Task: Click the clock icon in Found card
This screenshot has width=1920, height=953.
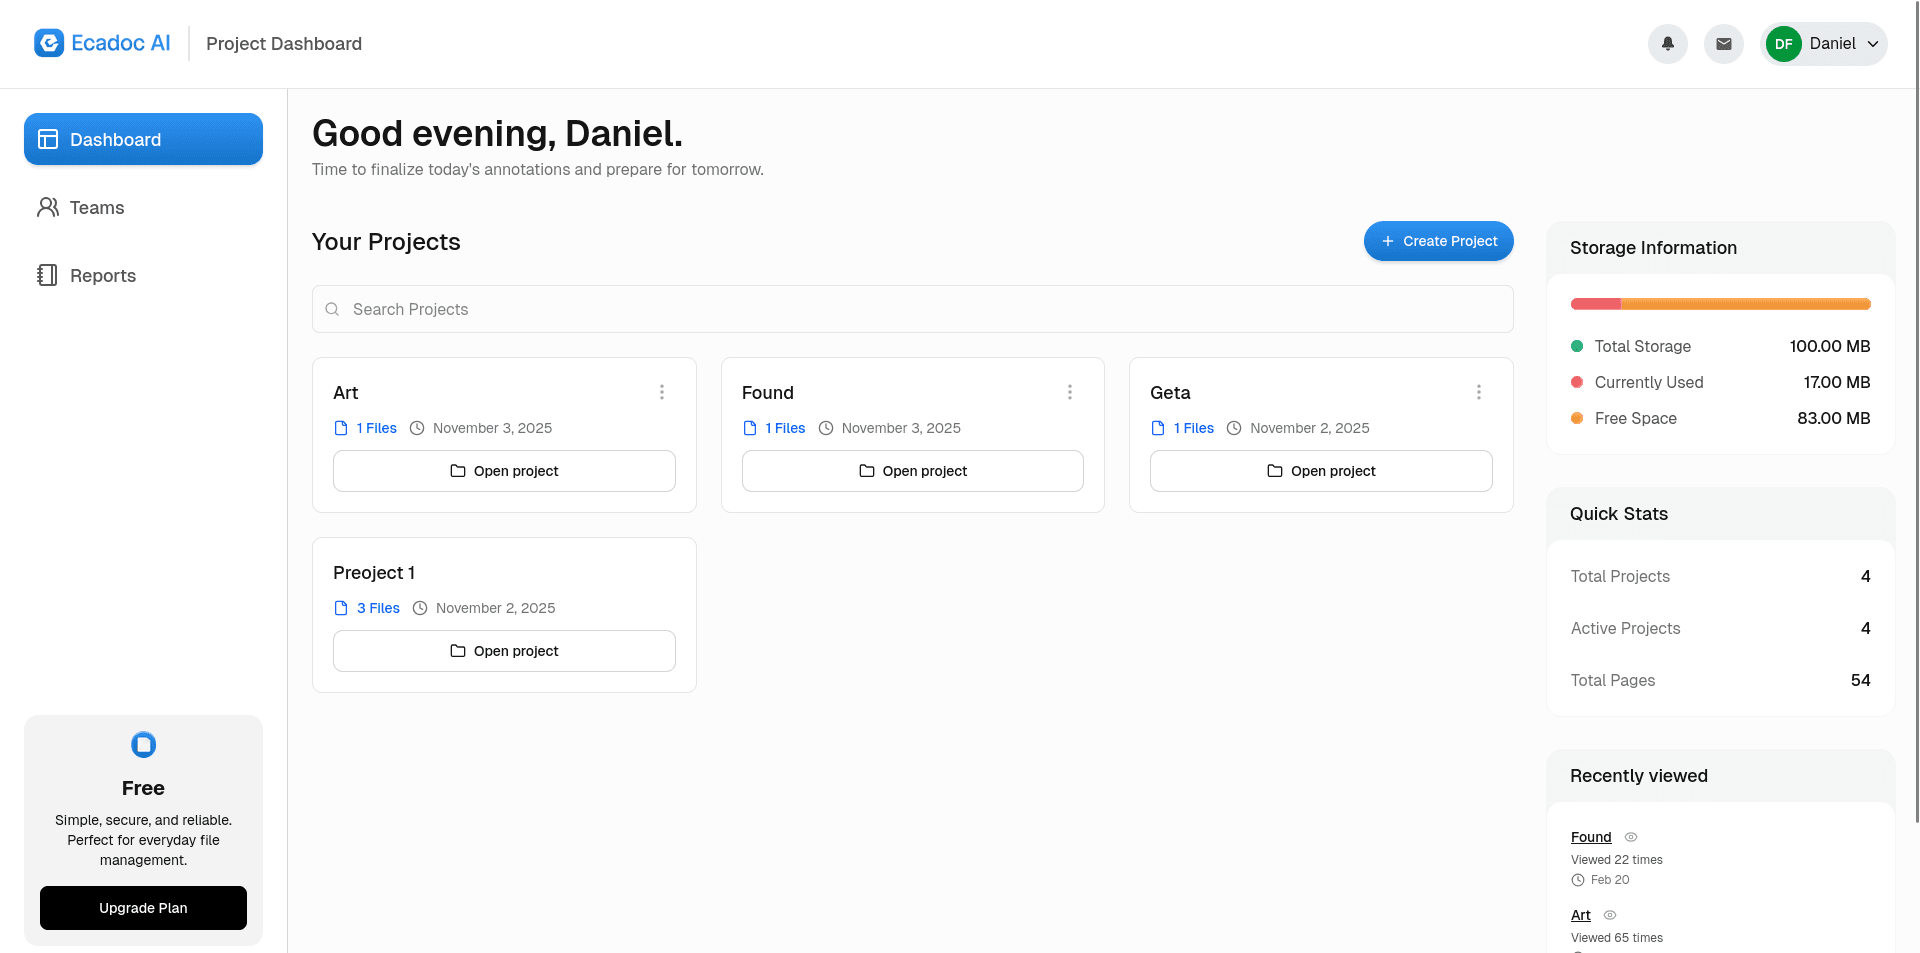Action: tap(826, 428)
